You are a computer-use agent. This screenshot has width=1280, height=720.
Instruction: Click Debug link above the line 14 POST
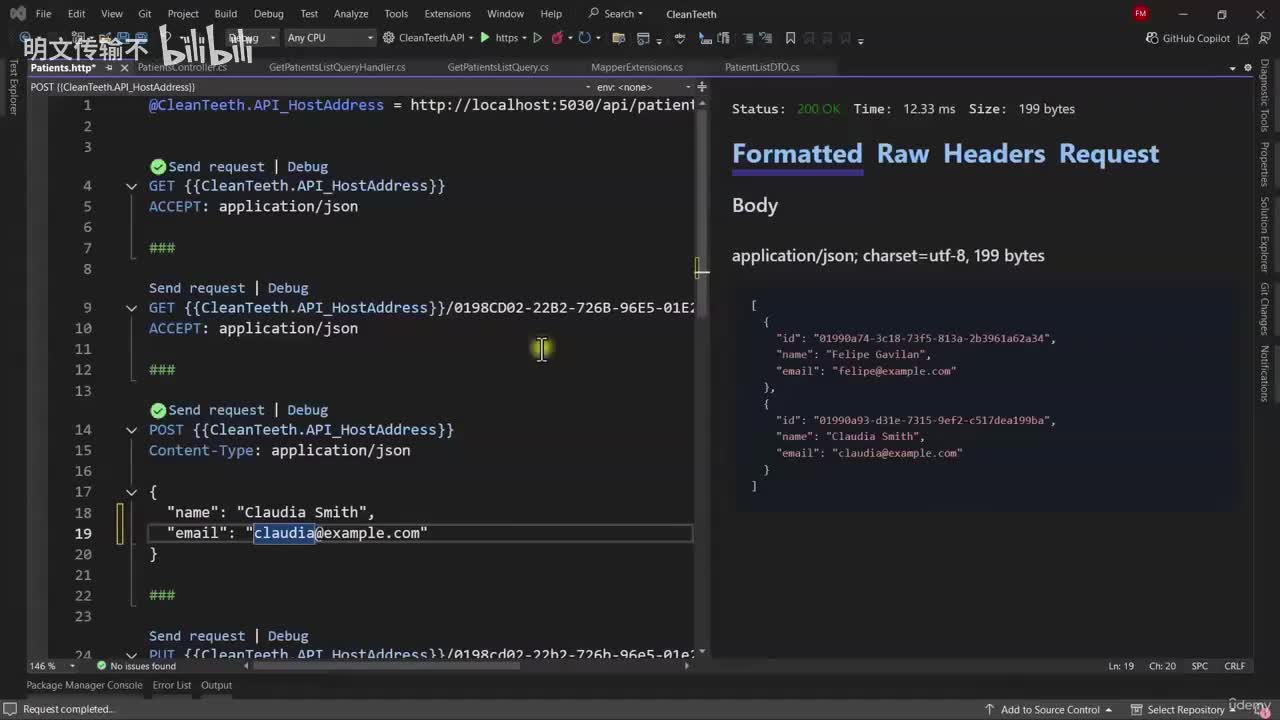tap(308, 410)
